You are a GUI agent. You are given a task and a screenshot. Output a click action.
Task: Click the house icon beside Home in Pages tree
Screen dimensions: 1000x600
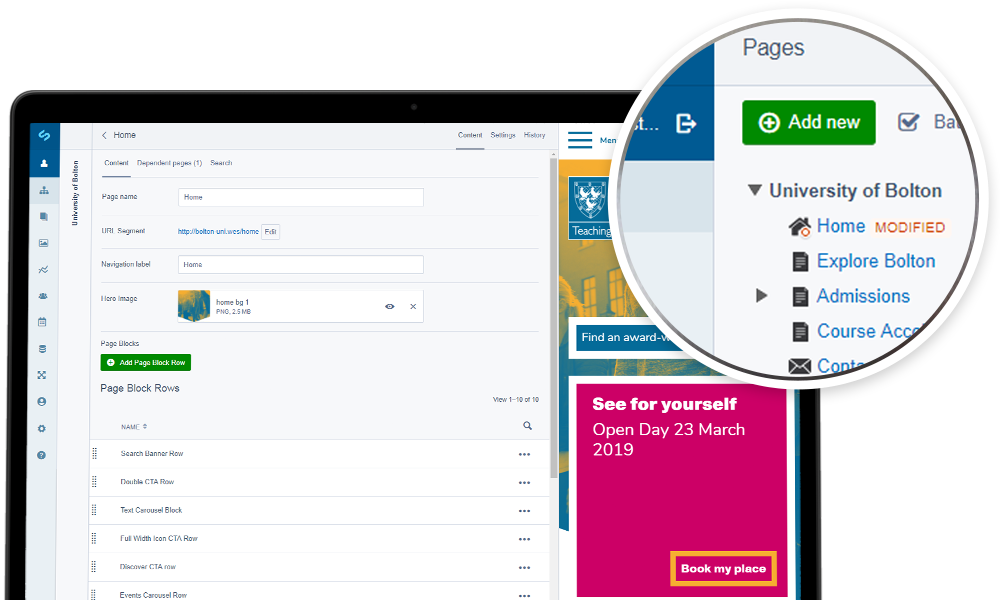click(800, 227)
